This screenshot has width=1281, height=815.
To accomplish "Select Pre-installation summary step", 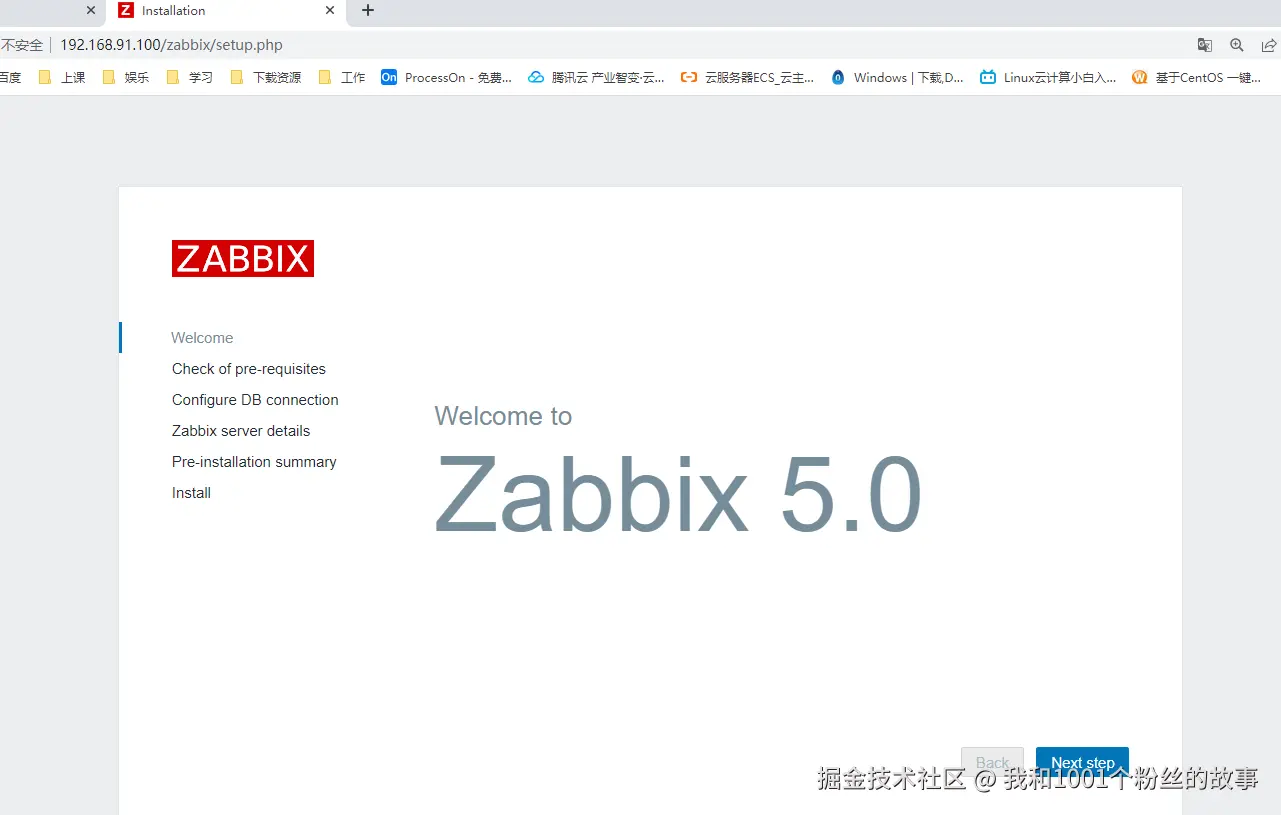I will point(254,462).
